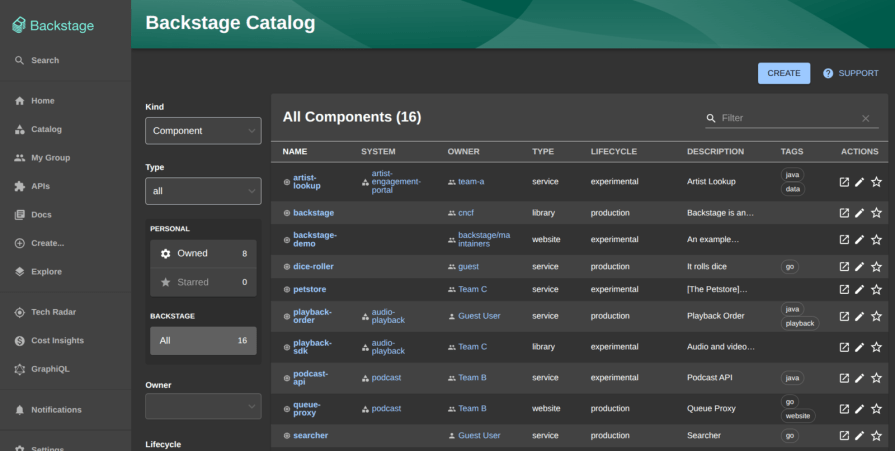This screenshot has height=451, width=895.
Task: Click the 'Queue Proxy' description cell
Action: 711,409
